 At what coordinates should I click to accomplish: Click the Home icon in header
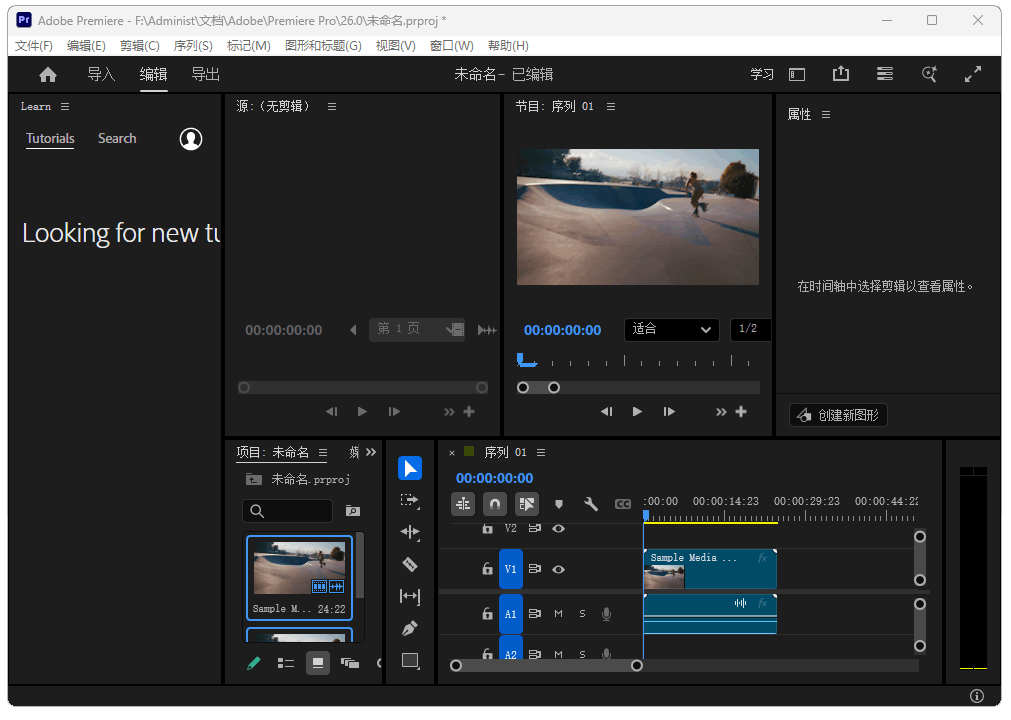point(48,74)
